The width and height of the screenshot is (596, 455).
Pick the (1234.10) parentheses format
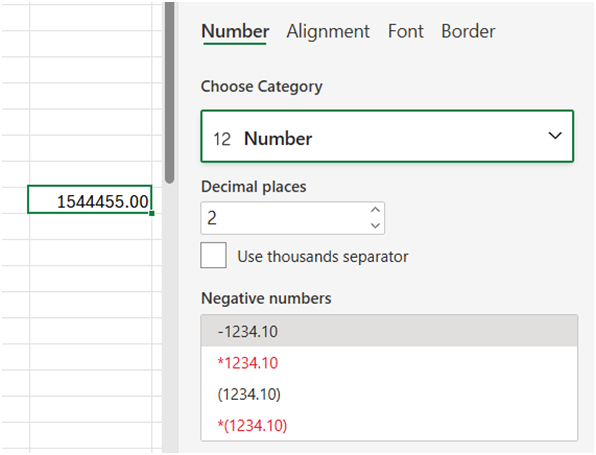pyautogui.click(x=389, y=394)
